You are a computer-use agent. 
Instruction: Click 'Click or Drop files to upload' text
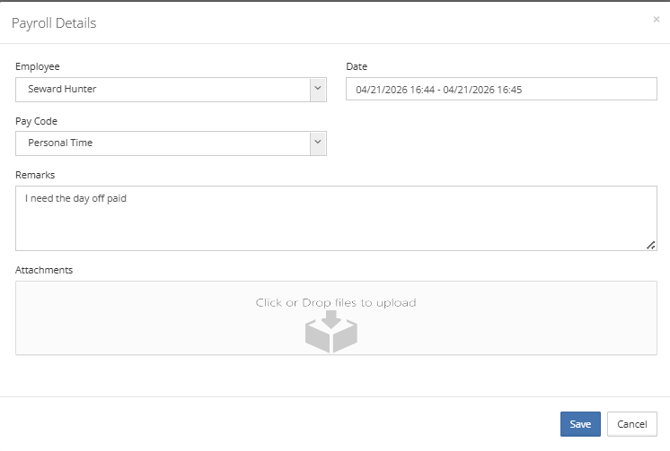point(335,302)
